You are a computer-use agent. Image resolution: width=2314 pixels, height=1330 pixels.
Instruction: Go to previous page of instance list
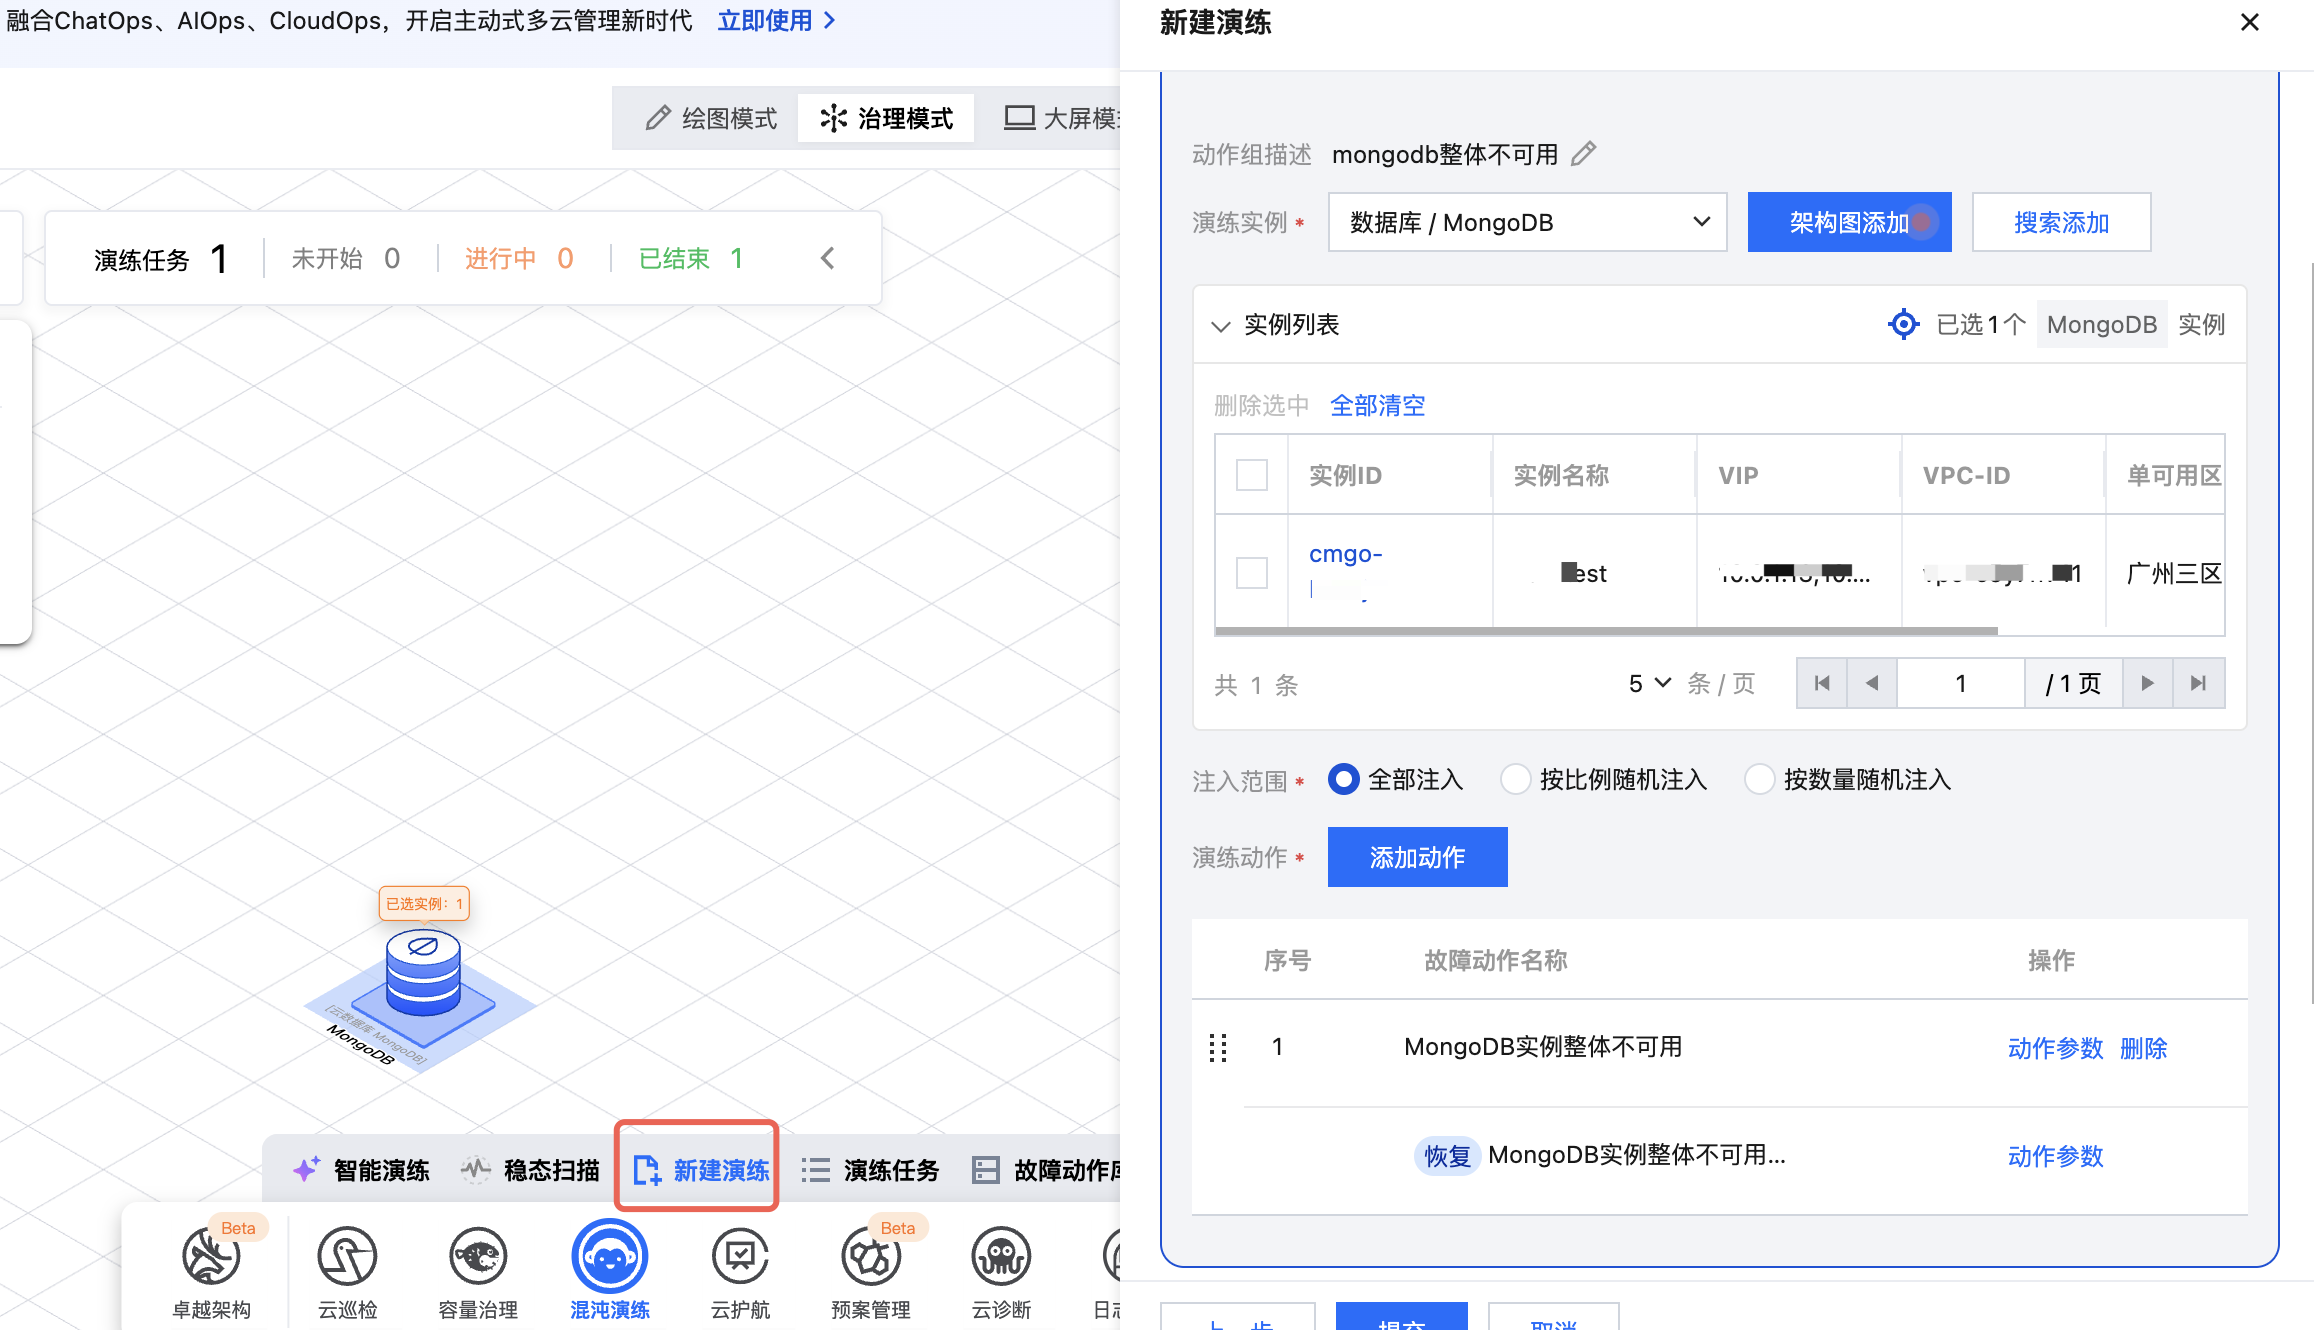(1872, 683)
